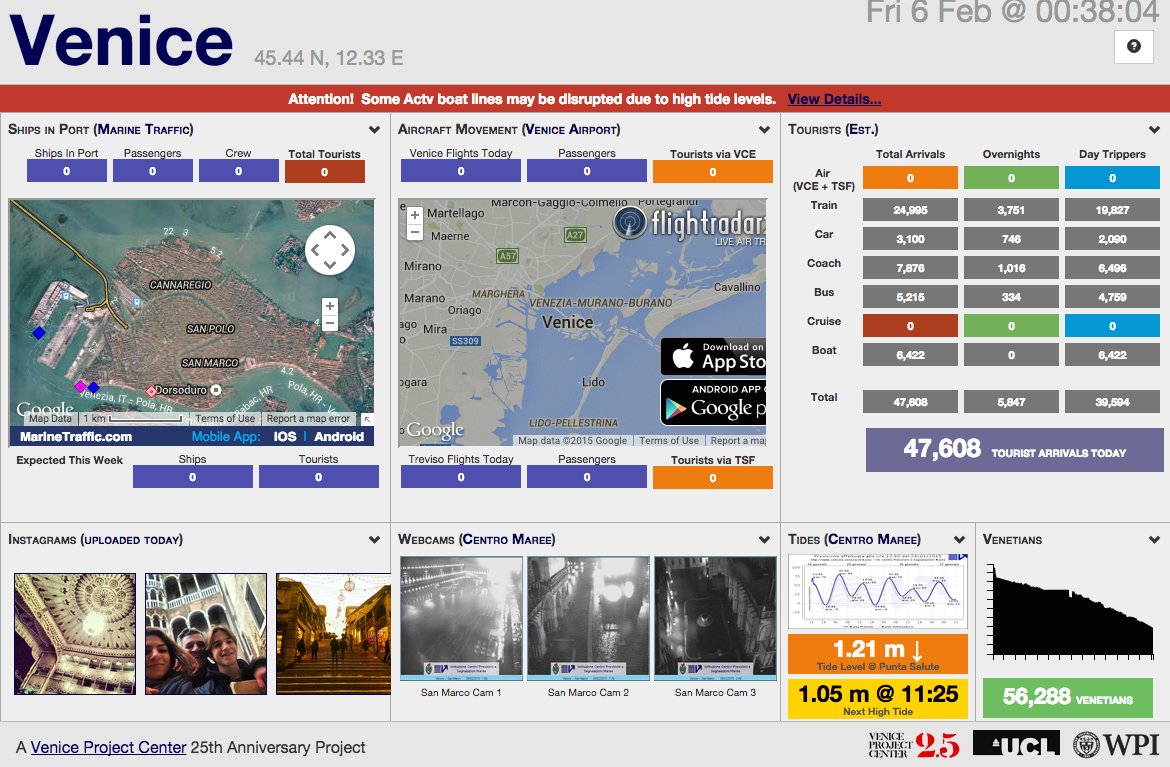Open the bridge steps Instagram photo
1170x767 pixels.
pyautogui.click(x=334, y=634)
